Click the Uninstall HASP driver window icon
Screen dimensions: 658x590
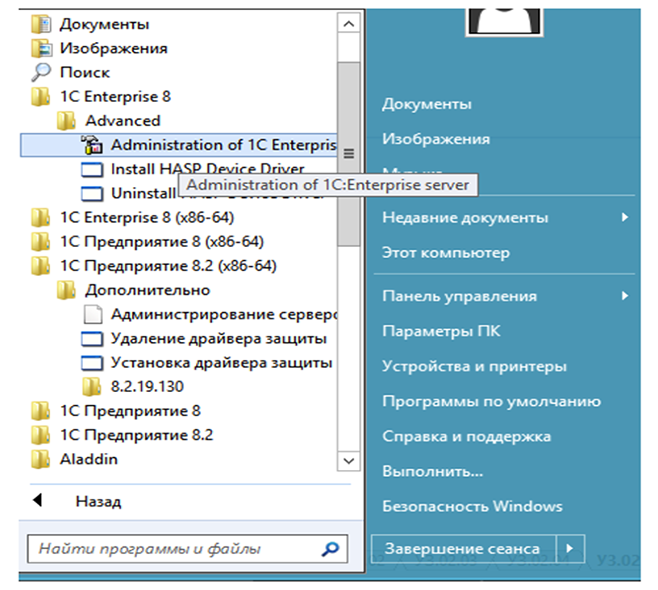(92, 194)
